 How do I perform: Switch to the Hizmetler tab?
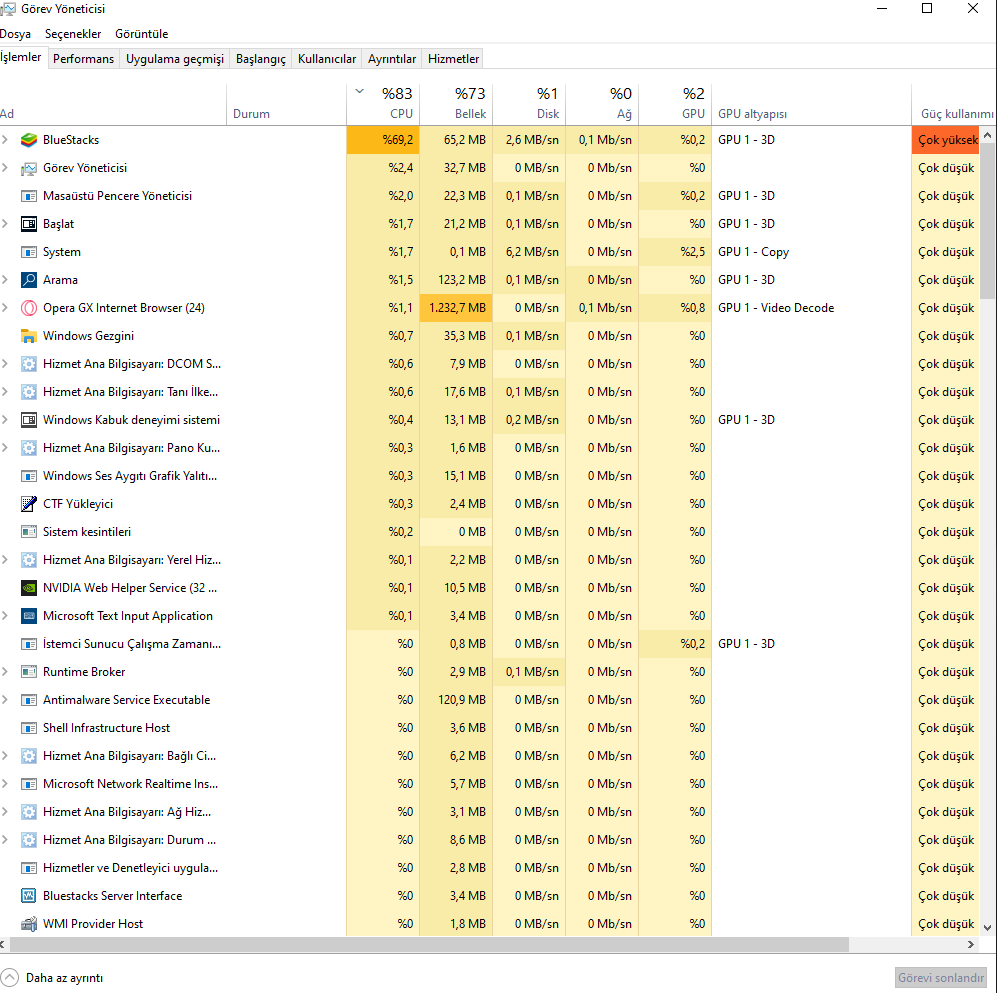pos(453,58)
